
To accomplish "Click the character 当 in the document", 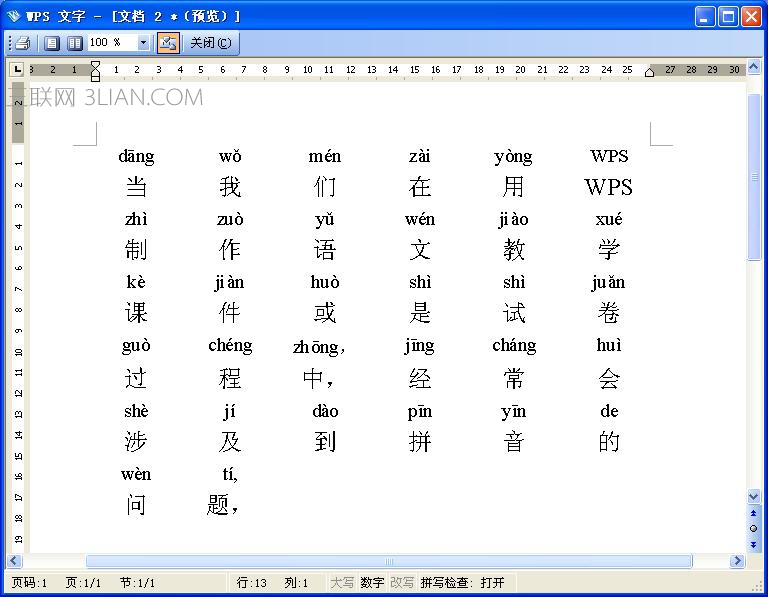I will [x=136, y=187].
